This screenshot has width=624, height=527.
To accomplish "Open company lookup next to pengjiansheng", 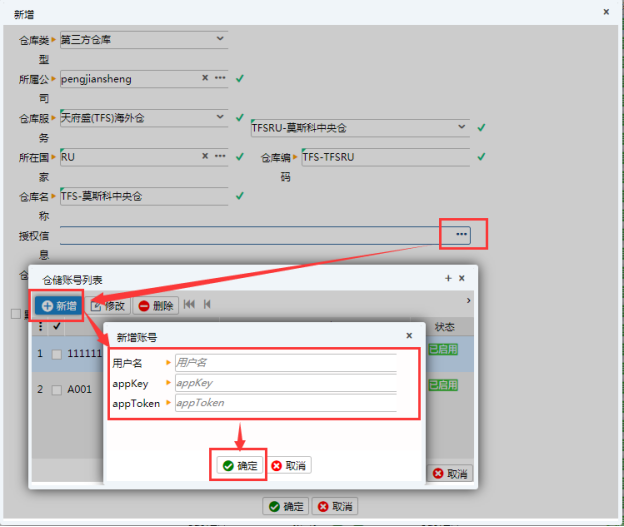I will click(x=220, y=78).
